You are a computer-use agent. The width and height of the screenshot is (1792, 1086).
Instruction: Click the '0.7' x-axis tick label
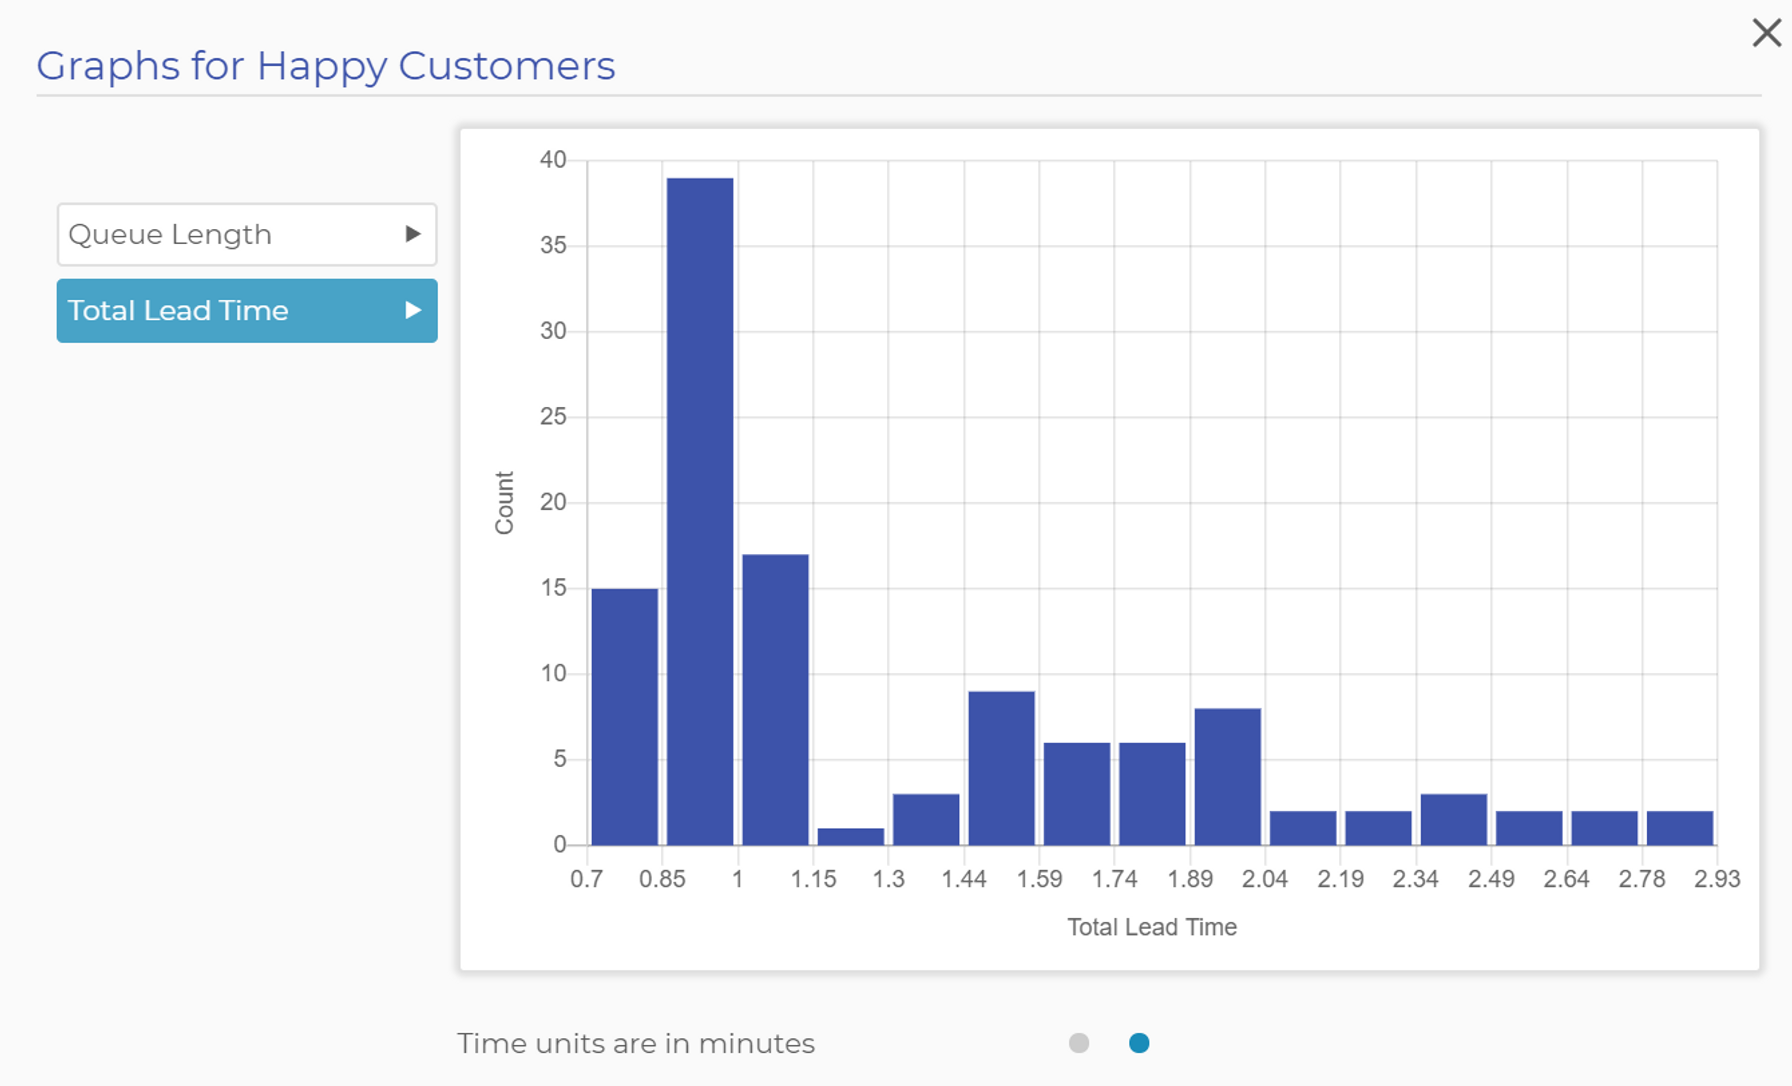tap(587, 879)
